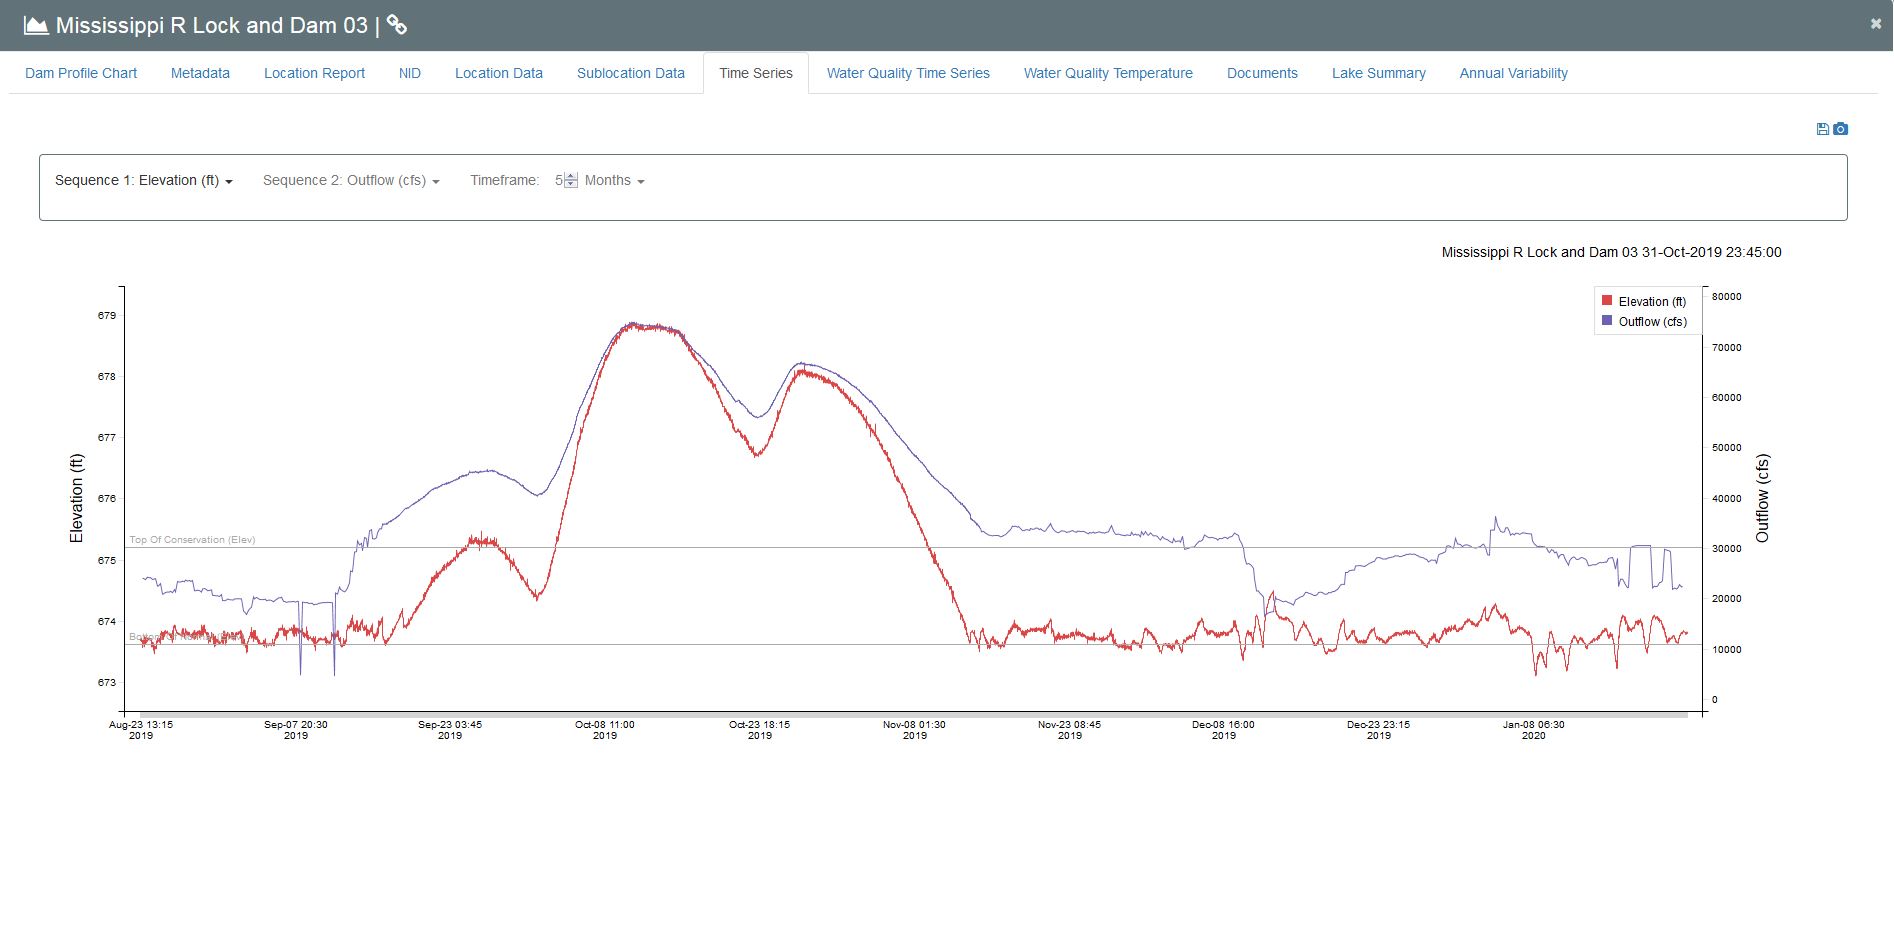The image size is (1894, 938).
Task: Capture chart image with the camera icon
Action: (x=1841, y=129)
